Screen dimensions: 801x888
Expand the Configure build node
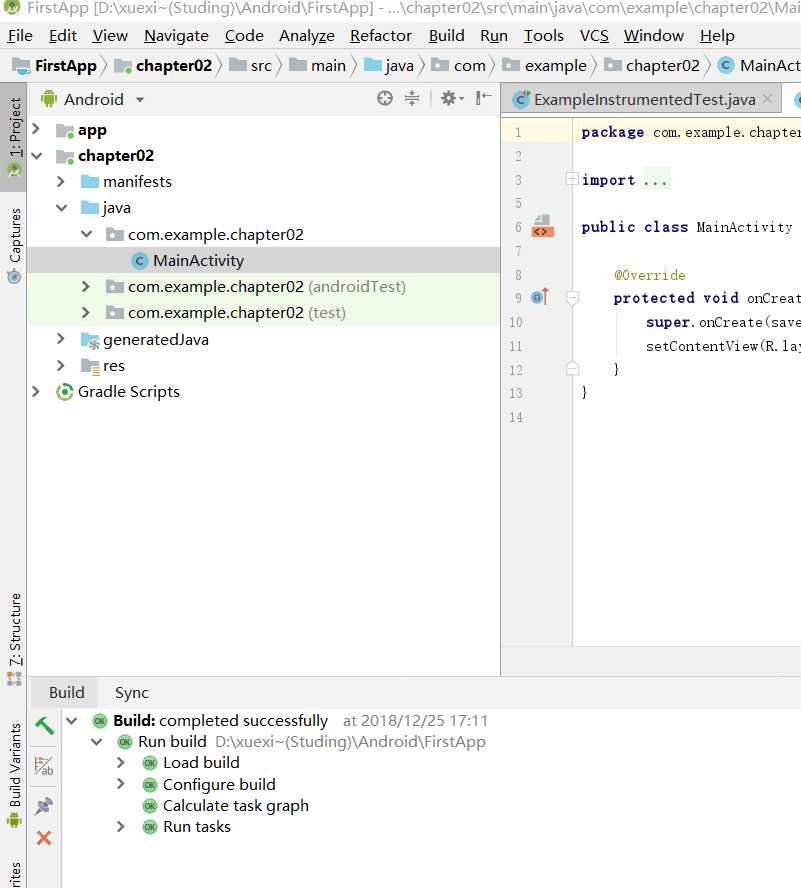click(x=121, y=784)
